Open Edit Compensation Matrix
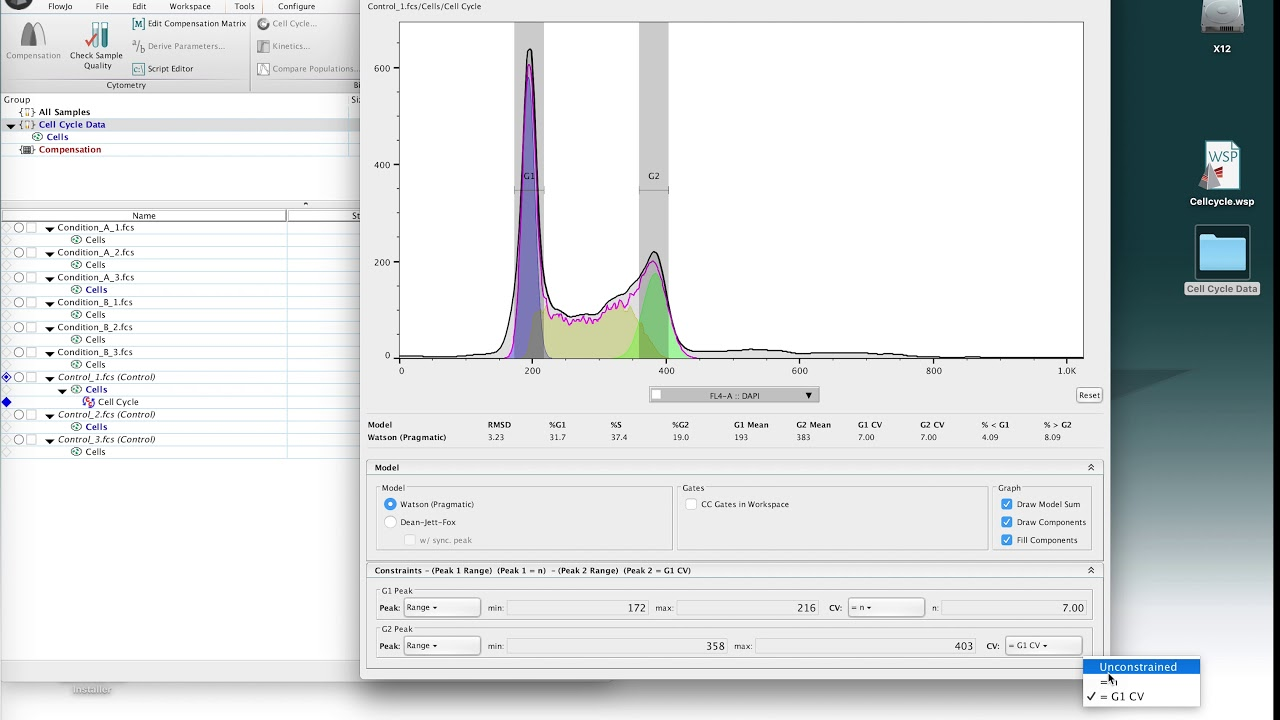The height and width of the screenshot is (720, 1280). coord(189,23)
